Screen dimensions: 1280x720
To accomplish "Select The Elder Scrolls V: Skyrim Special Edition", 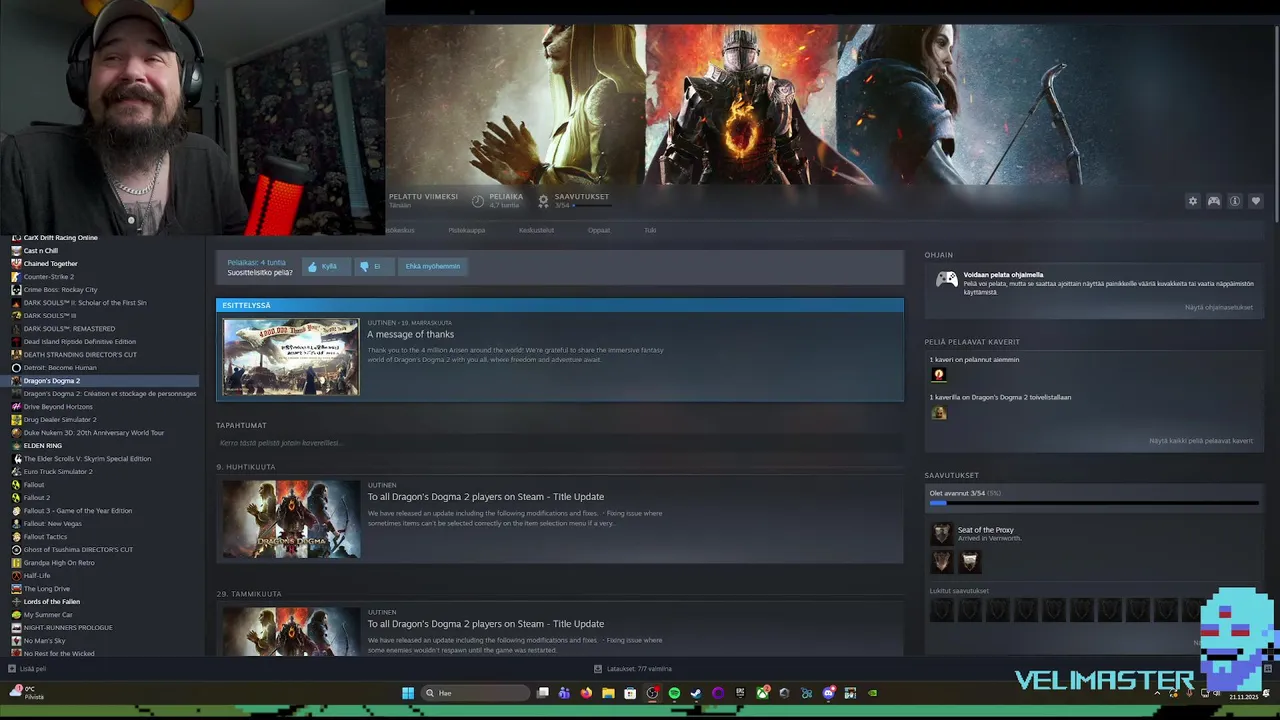I will (x=87, y=459).
